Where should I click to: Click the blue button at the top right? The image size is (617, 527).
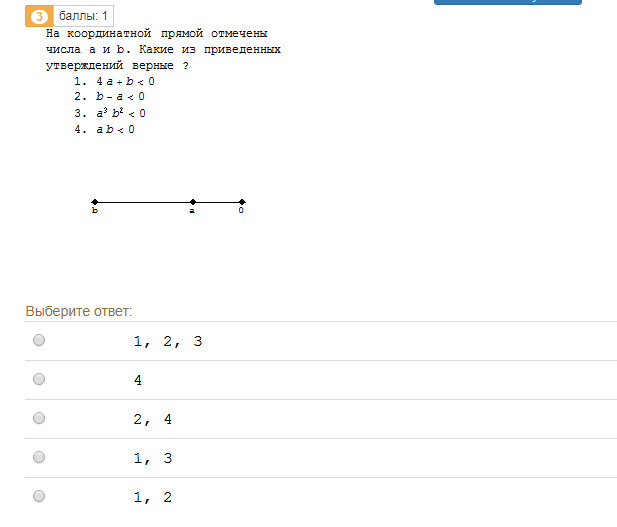[x=507, y=2]
